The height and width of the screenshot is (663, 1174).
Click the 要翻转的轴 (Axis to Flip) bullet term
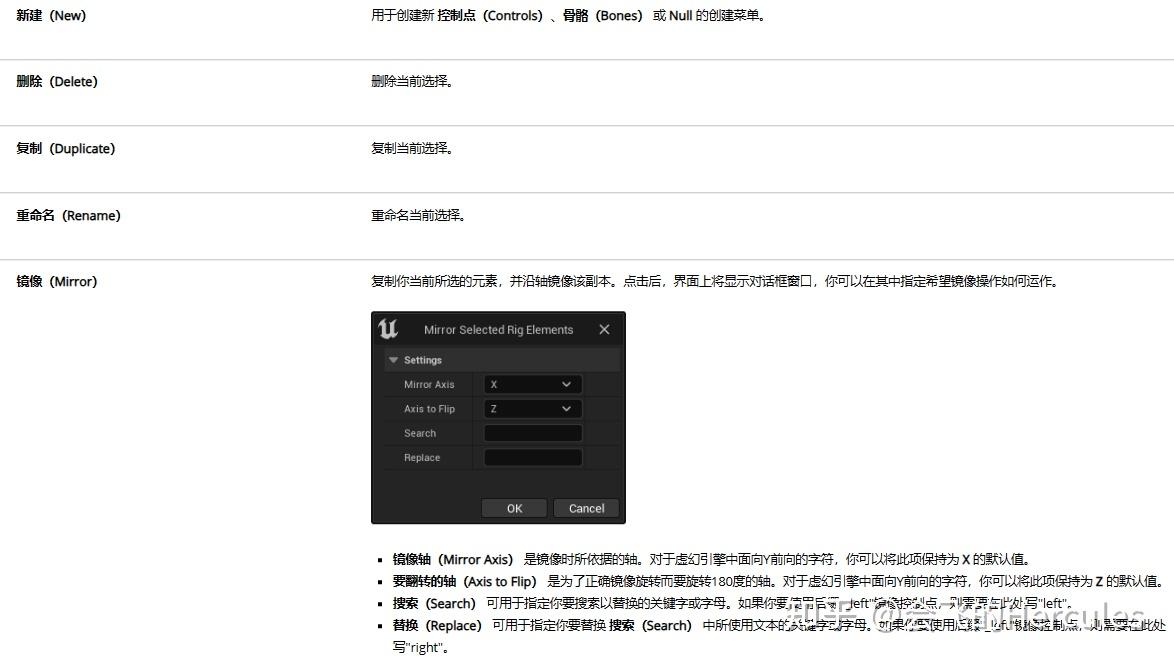(465, 581)
